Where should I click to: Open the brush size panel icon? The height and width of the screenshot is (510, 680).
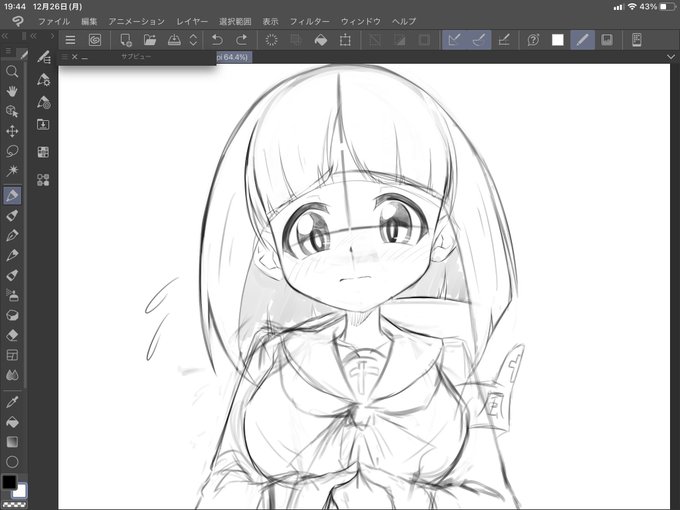[43, 102]
